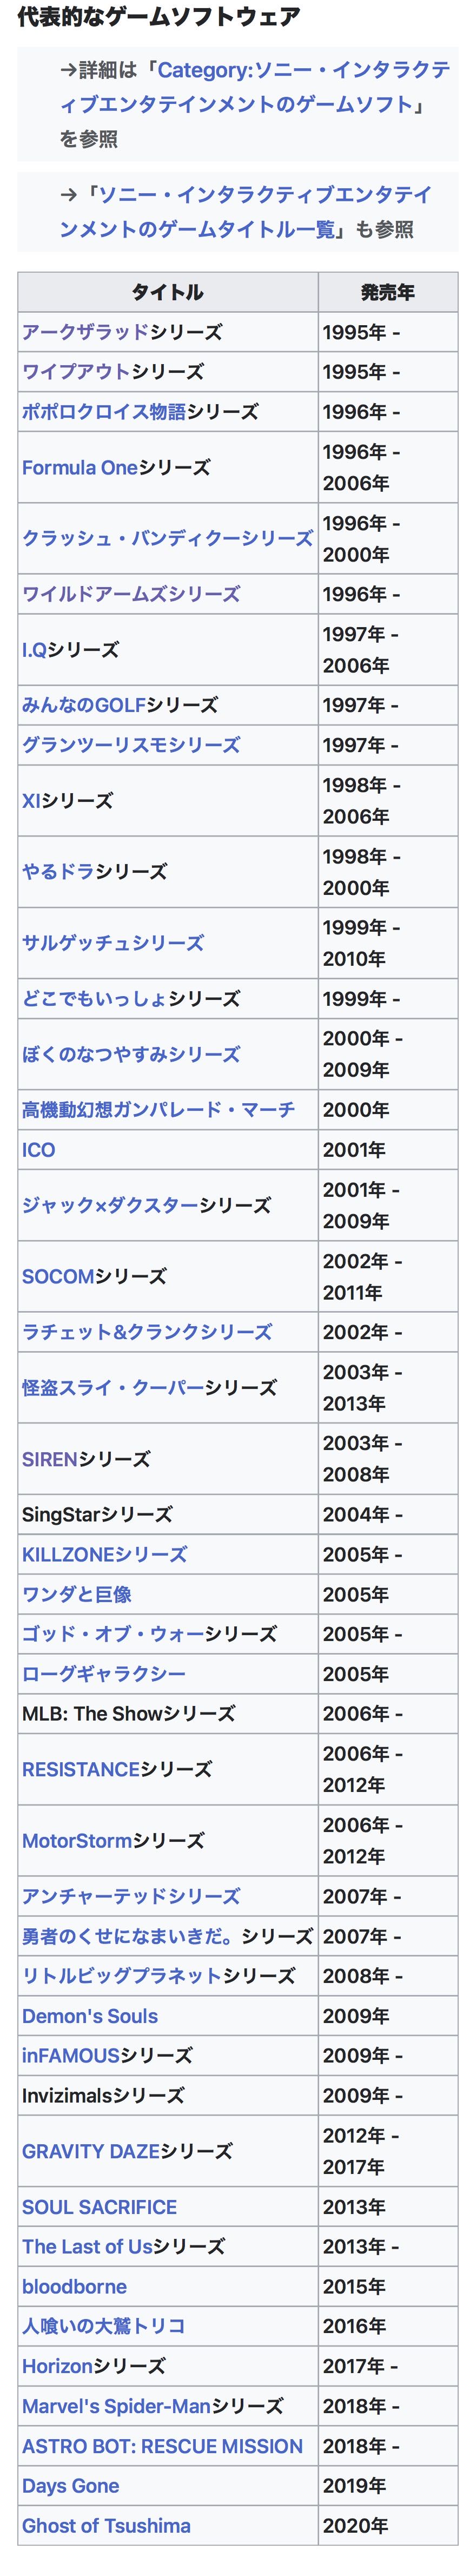The height and width of the screenshot is (2576, 476).
Task: Click the みんなのGOLF link
Action: click(84, 705)
